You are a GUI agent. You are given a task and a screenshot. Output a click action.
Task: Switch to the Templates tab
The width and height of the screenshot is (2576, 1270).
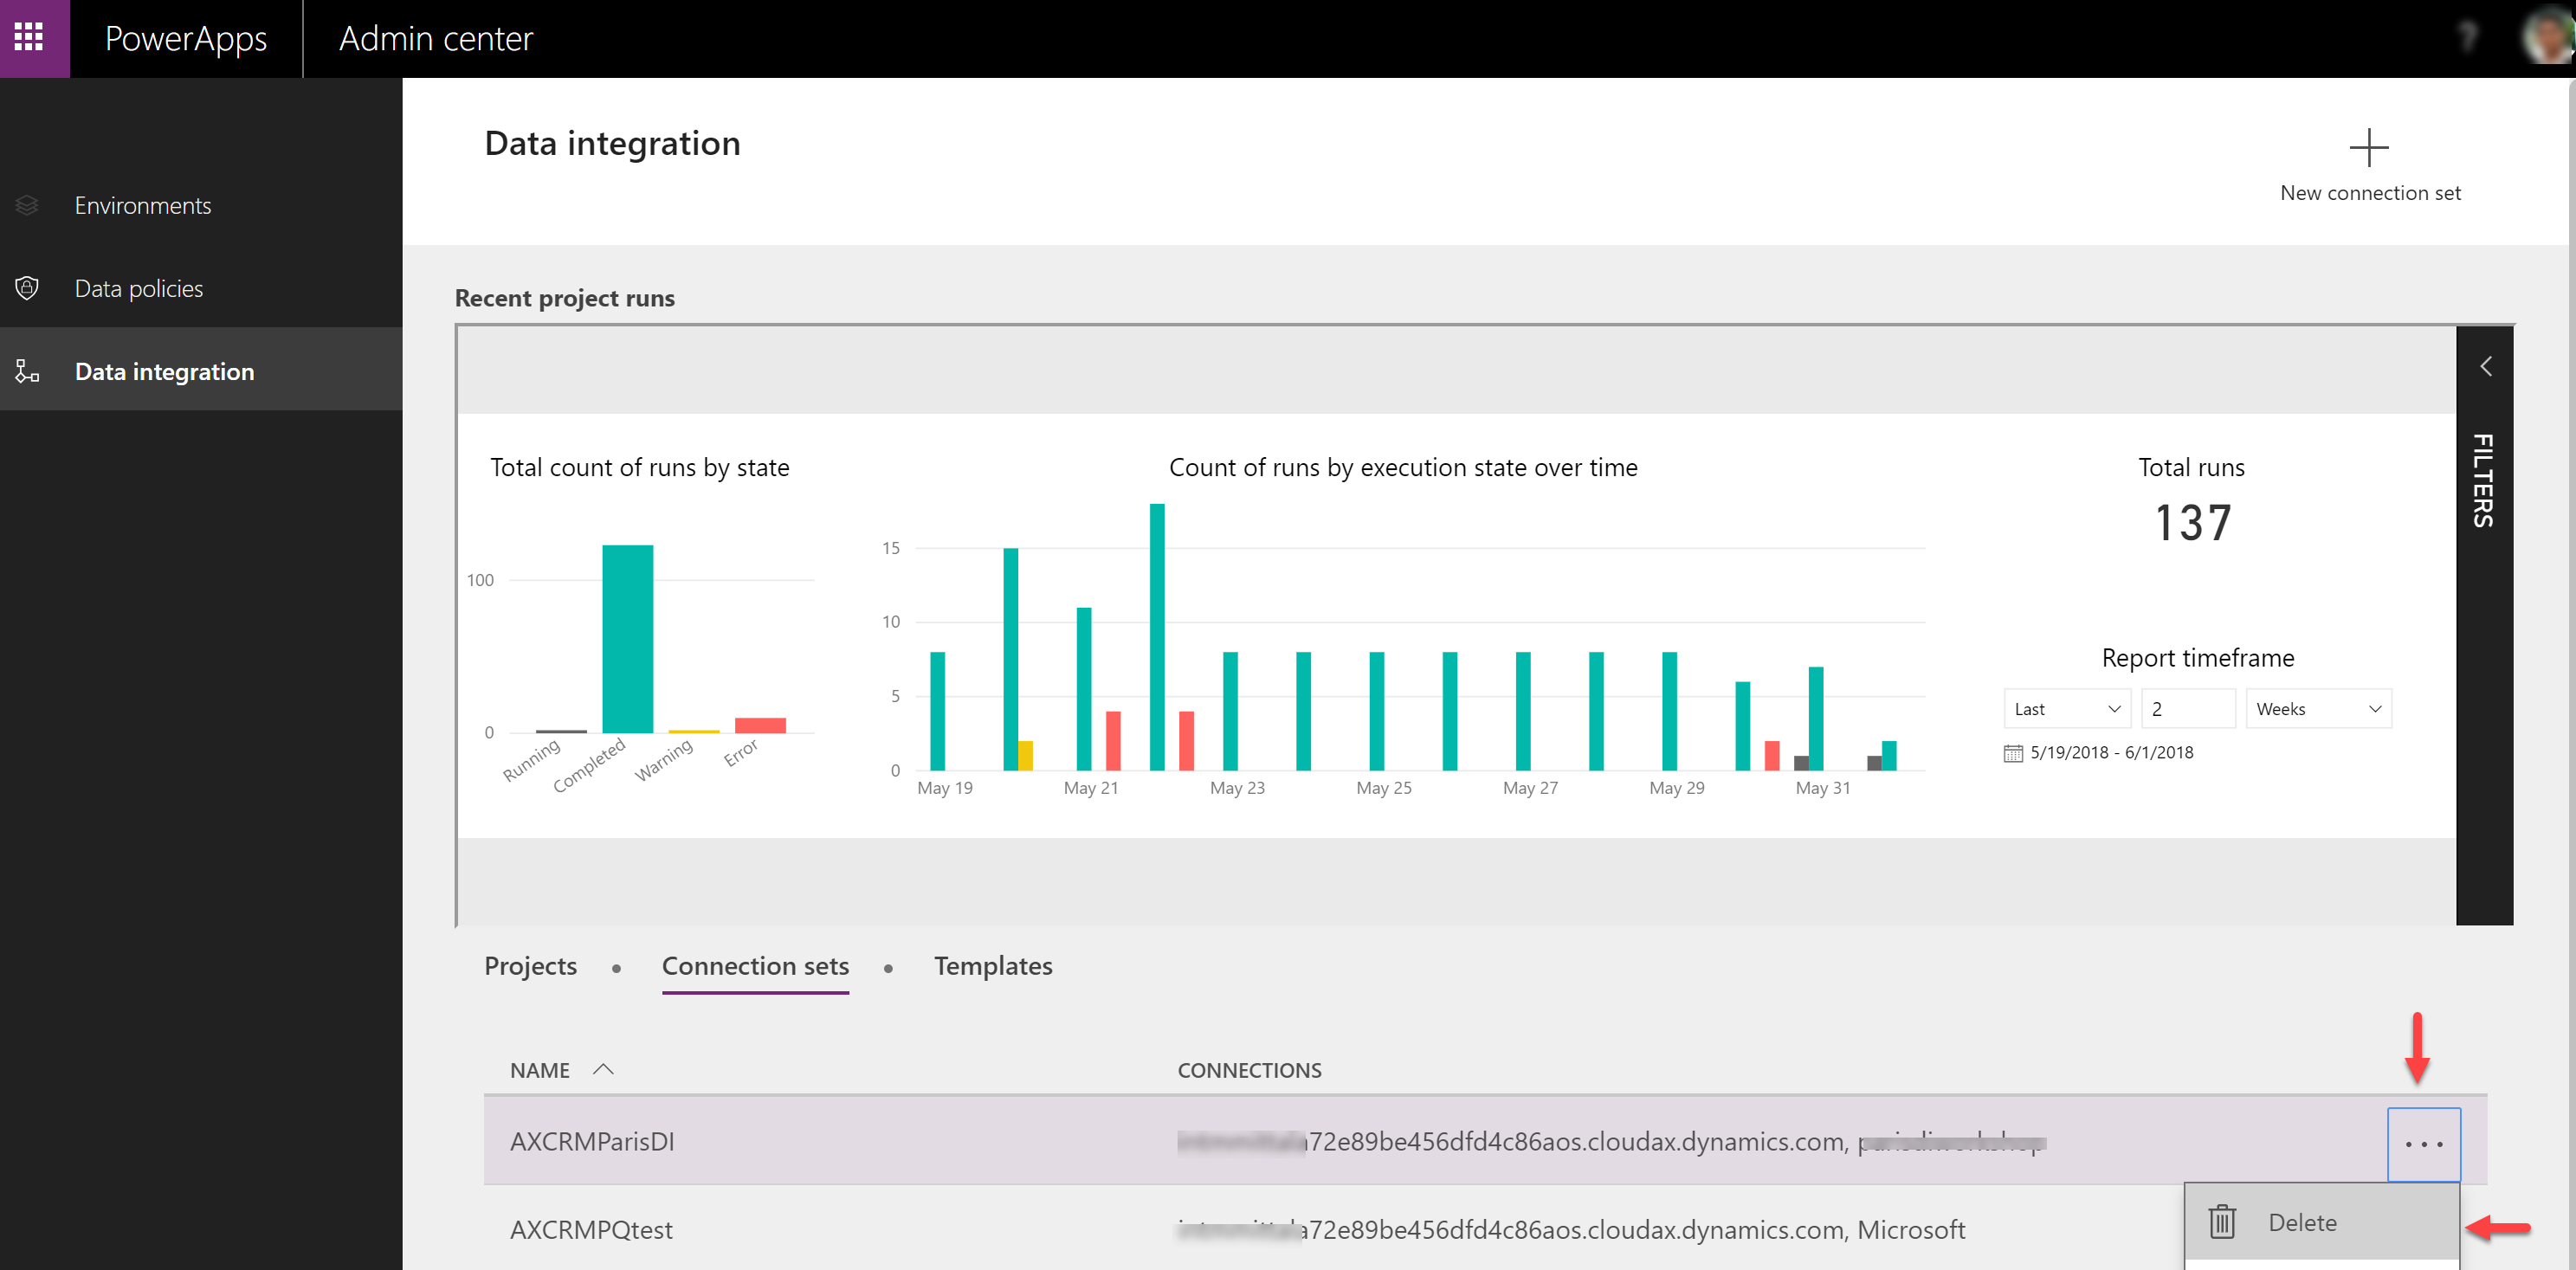[992, 966]
